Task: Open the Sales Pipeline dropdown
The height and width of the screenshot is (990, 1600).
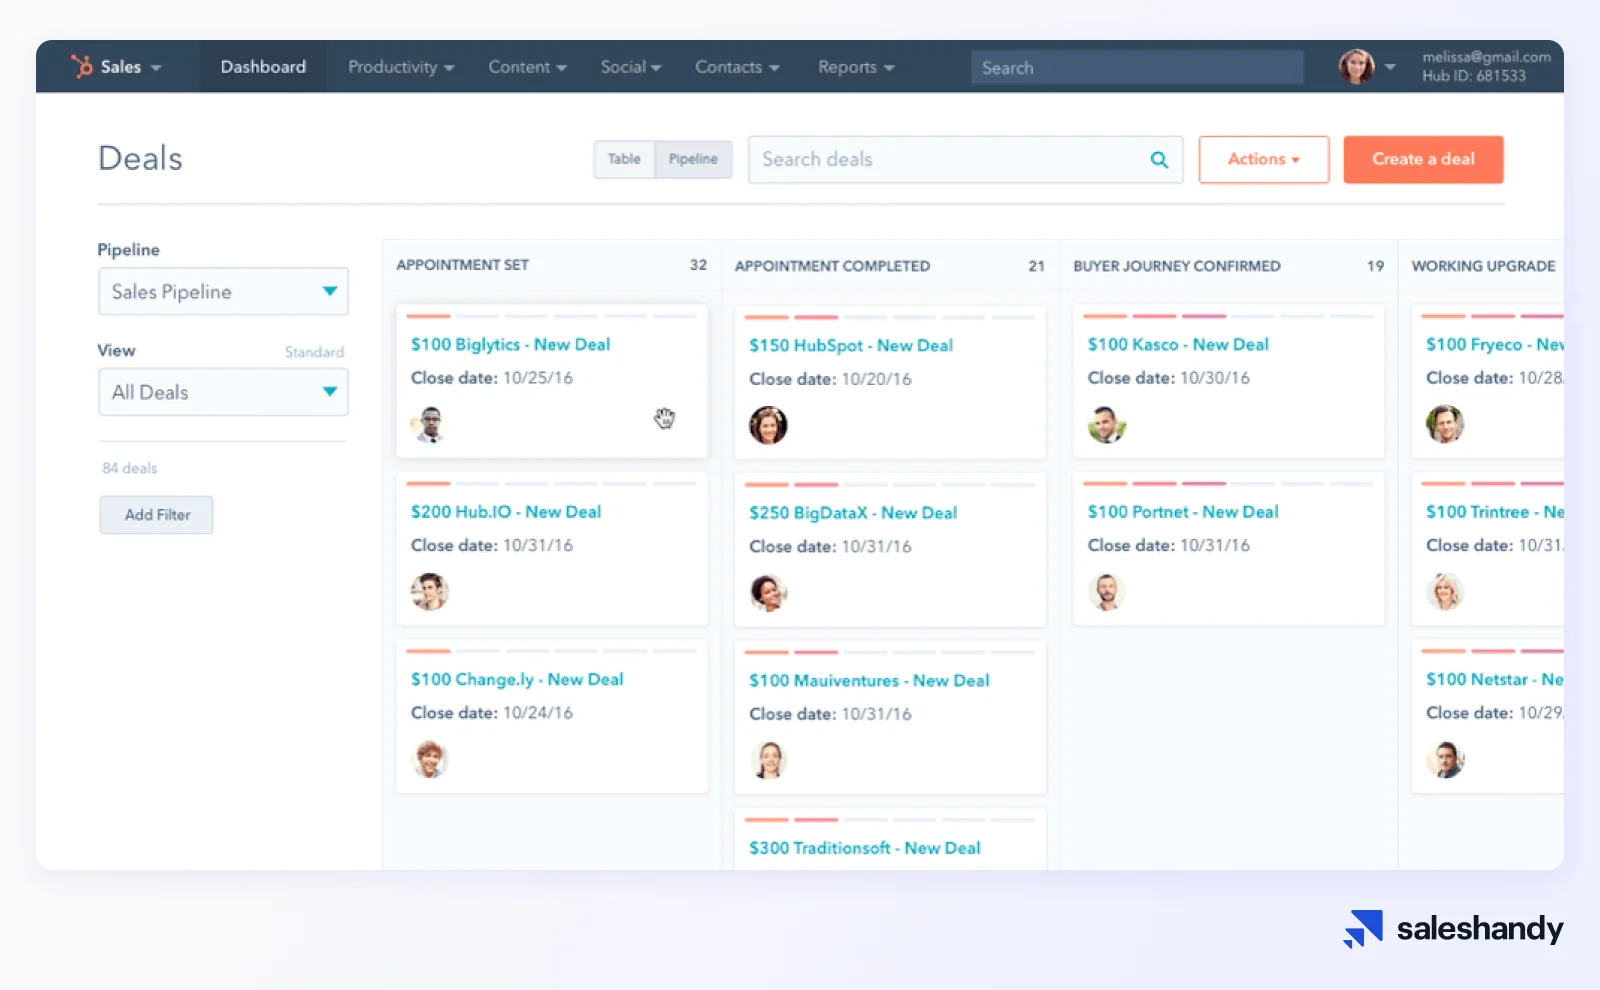Action: click(x=223, y=291)
